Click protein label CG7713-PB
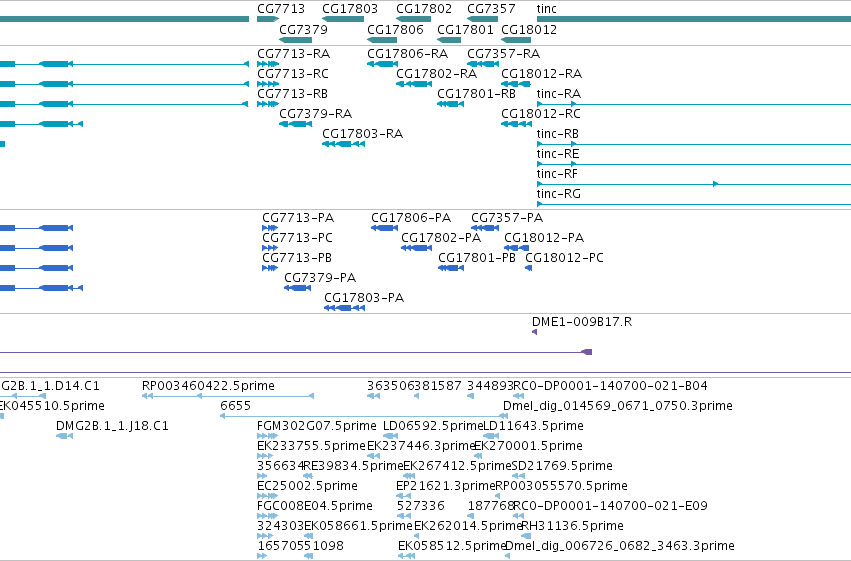This screenshot has width=851, height=561. point(297,258)
